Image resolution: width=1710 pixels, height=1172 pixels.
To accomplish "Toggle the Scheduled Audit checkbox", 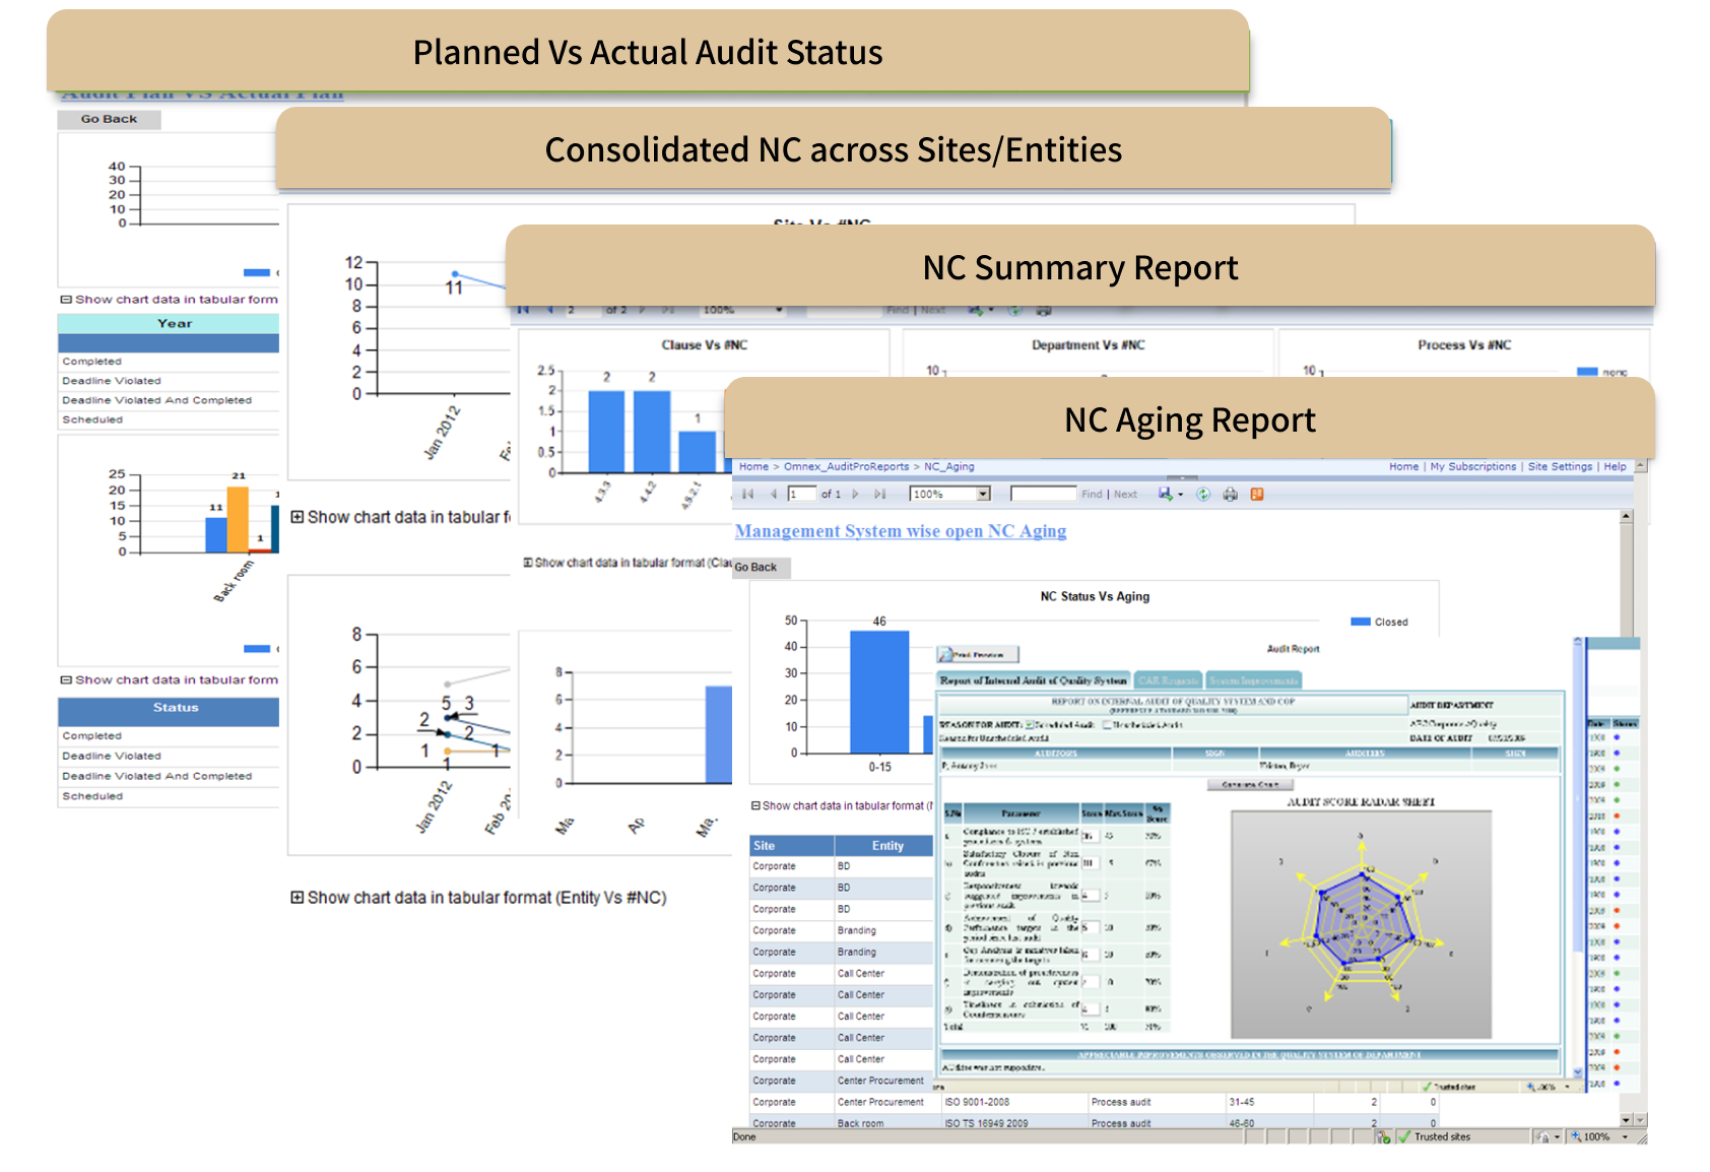I will point(1030,724).
